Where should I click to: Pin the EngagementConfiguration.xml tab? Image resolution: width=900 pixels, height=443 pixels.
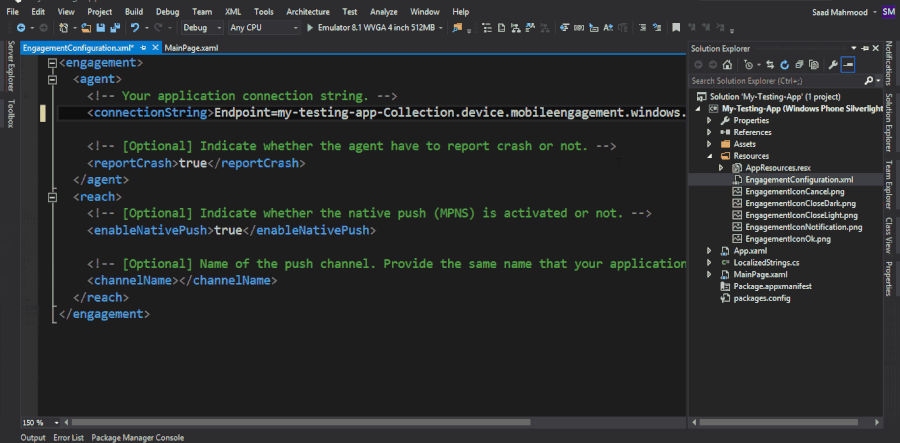point(143,48)
